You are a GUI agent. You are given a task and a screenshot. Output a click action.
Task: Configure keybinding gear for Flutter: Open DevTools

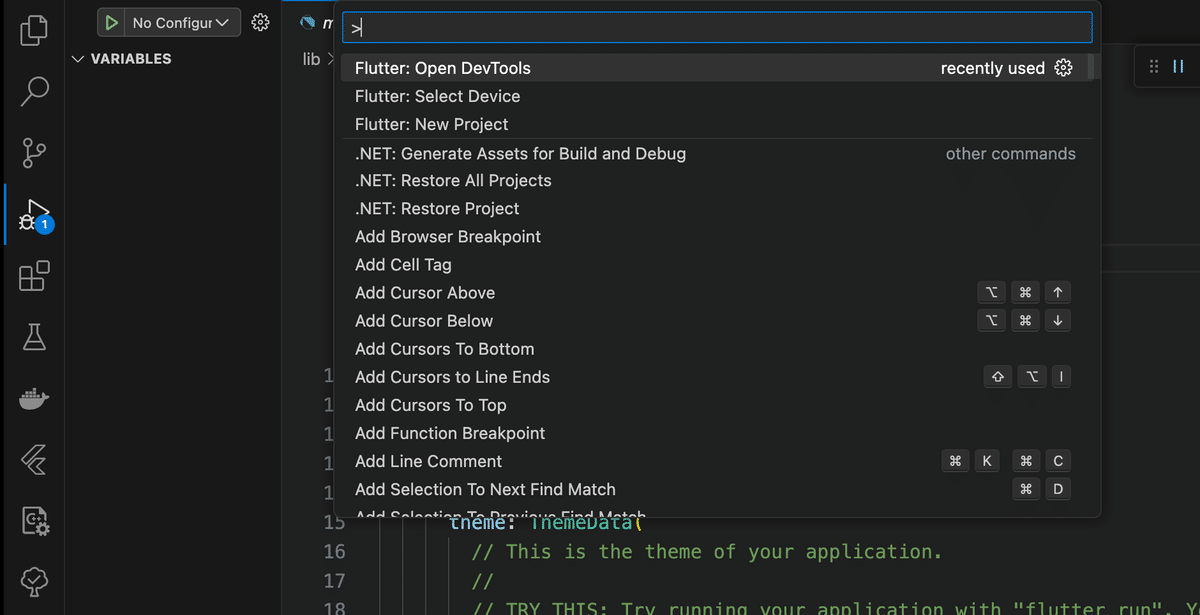click(1064, 68)
